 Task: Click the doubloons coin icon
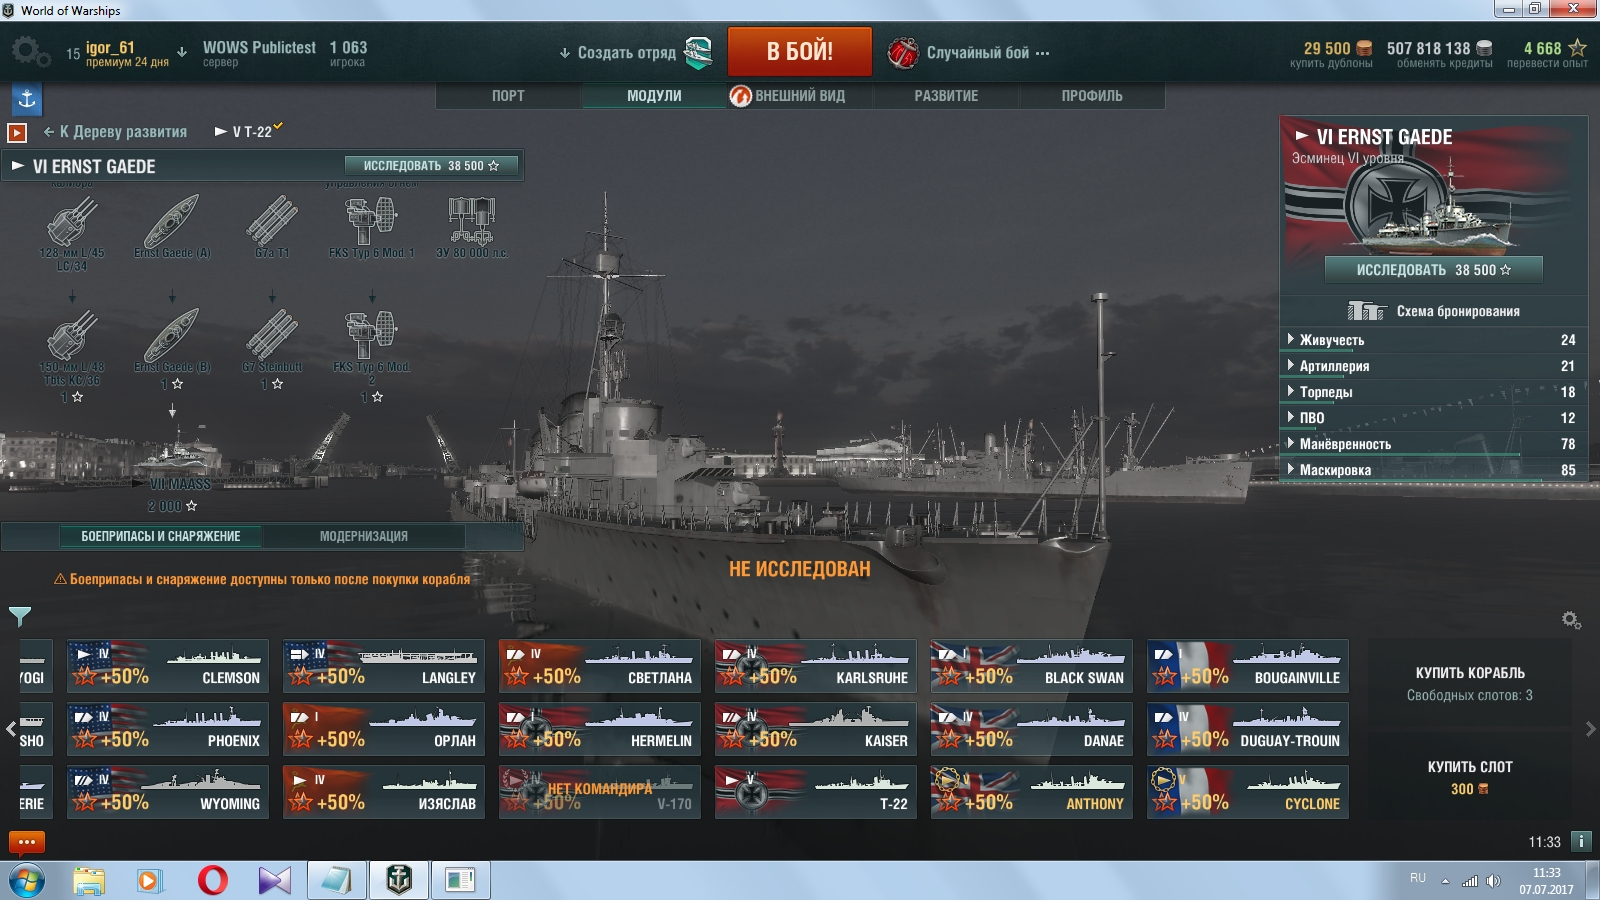pos(1365,48)
